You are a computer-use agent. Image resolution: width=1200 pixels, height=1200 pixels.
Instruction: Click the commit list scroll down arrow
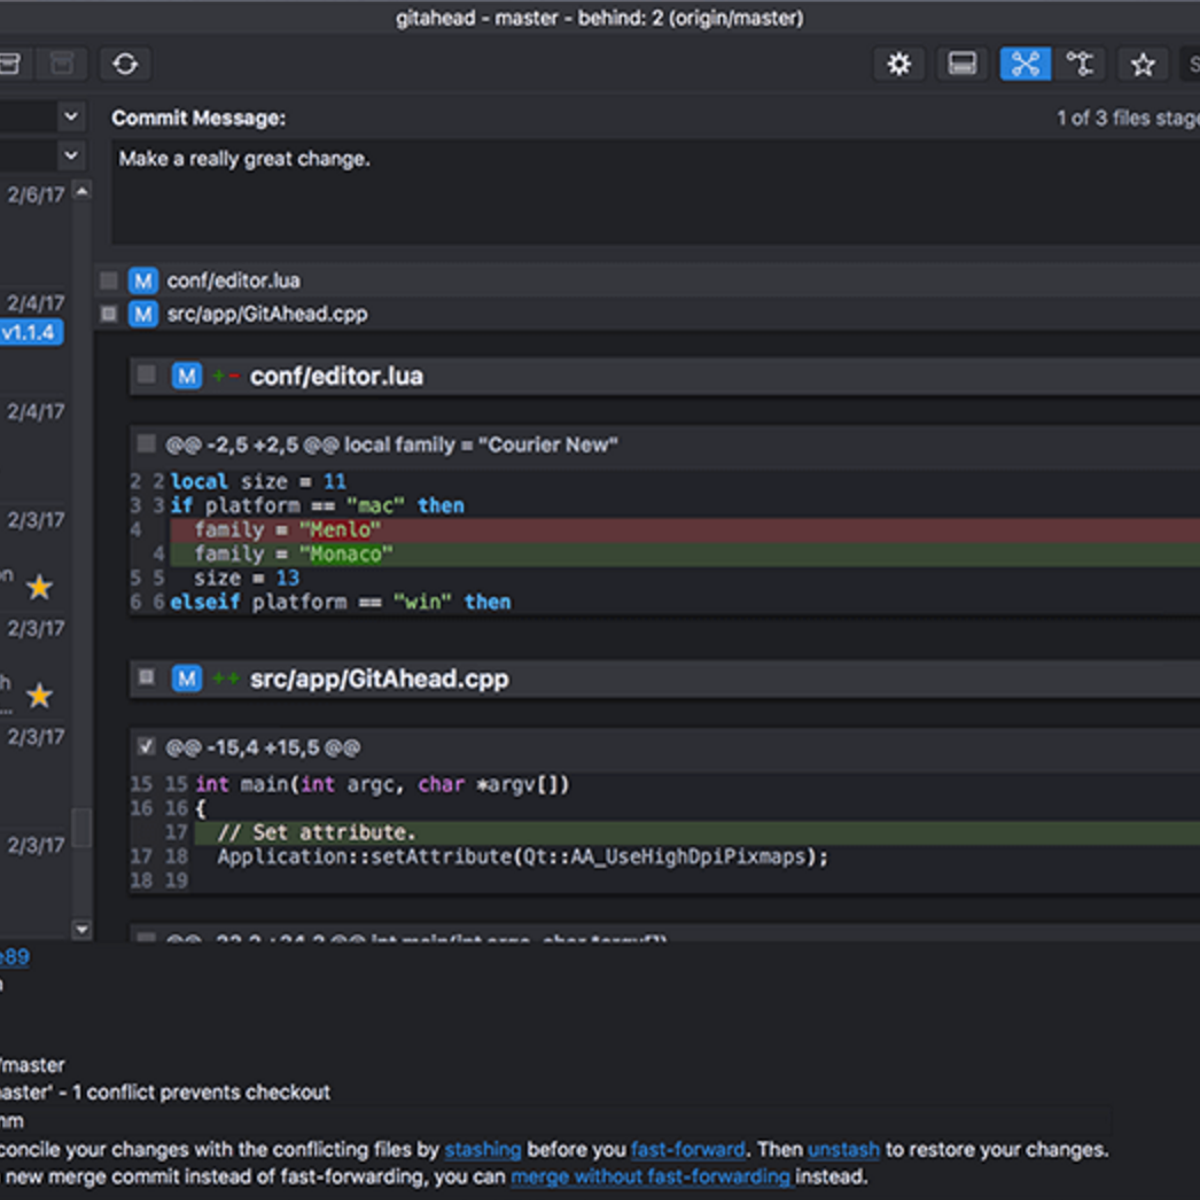click(x=82, y=929)
